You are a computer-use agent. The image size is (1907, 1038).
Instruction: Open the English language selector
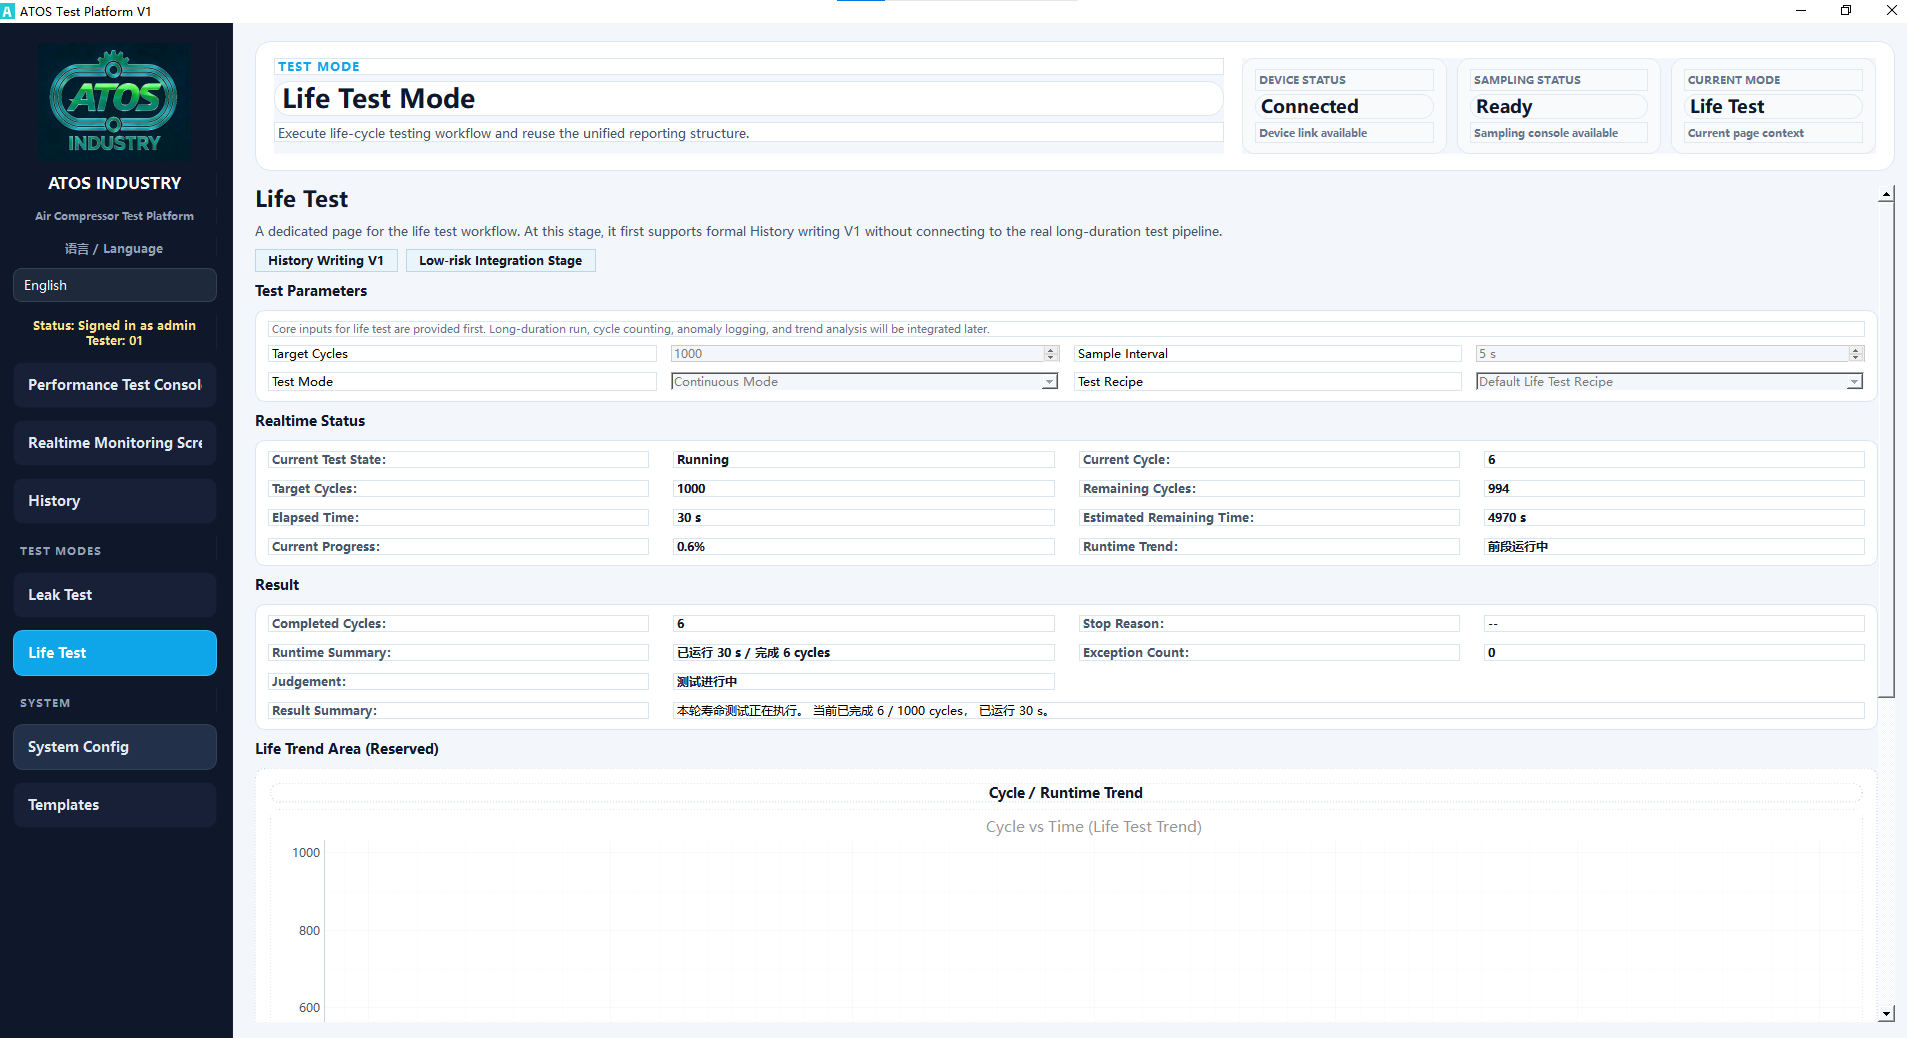pyautogui.click(x=115, y=285)
